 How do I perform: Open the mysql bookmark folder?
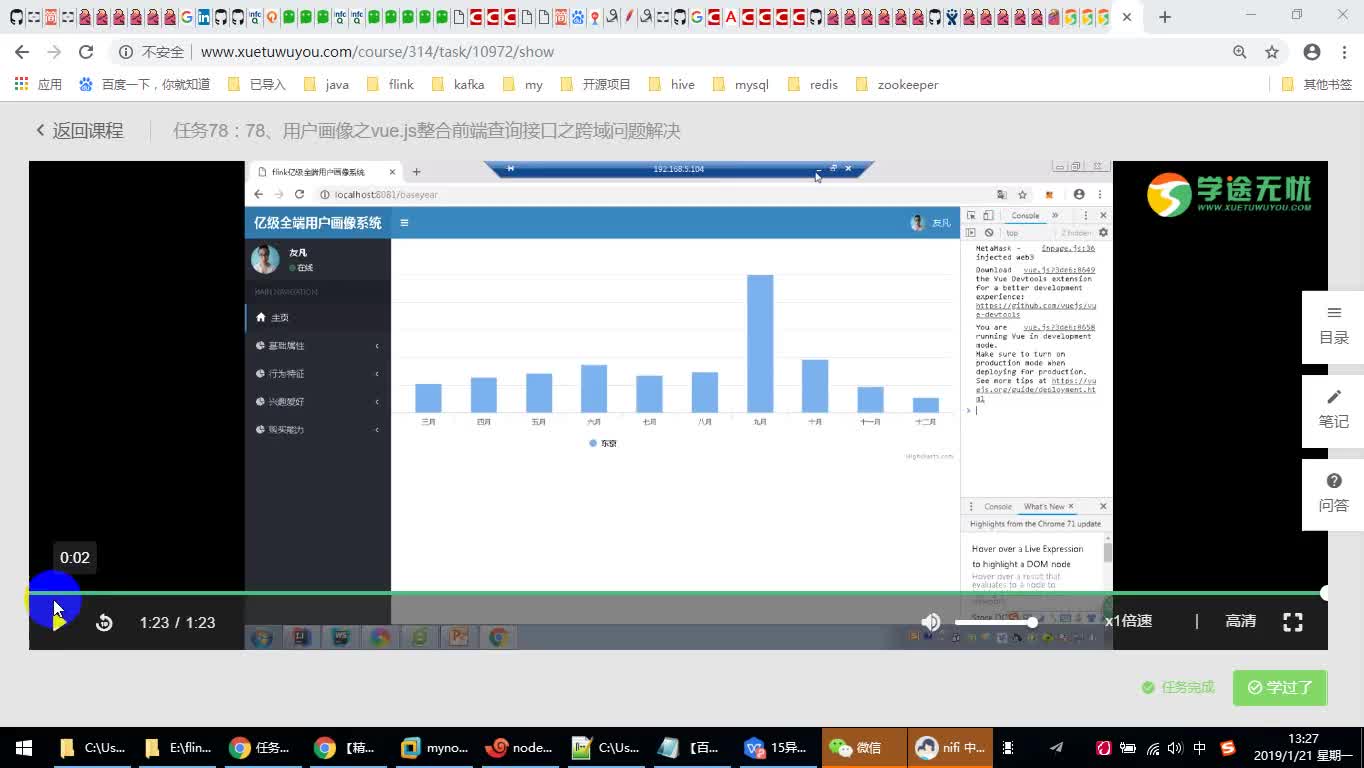coord(741,84)
